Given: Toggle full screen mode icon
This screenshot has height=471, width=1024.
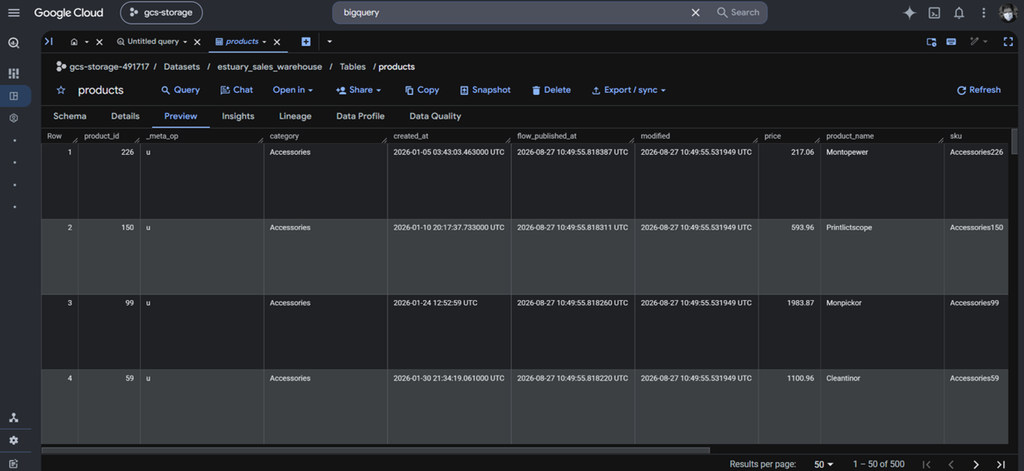Looking at the screenshot, I should click(x=1008, y=41).
